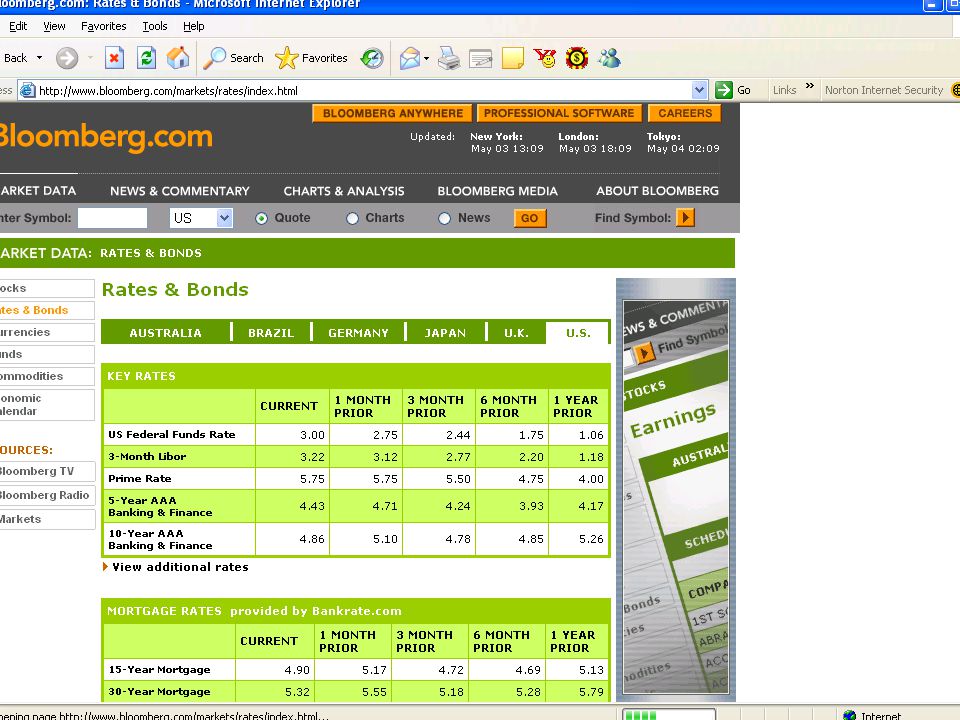This screenshot has height=720, width=960.
Task: Go to the Home page icon
Action: tap(178, 58)
